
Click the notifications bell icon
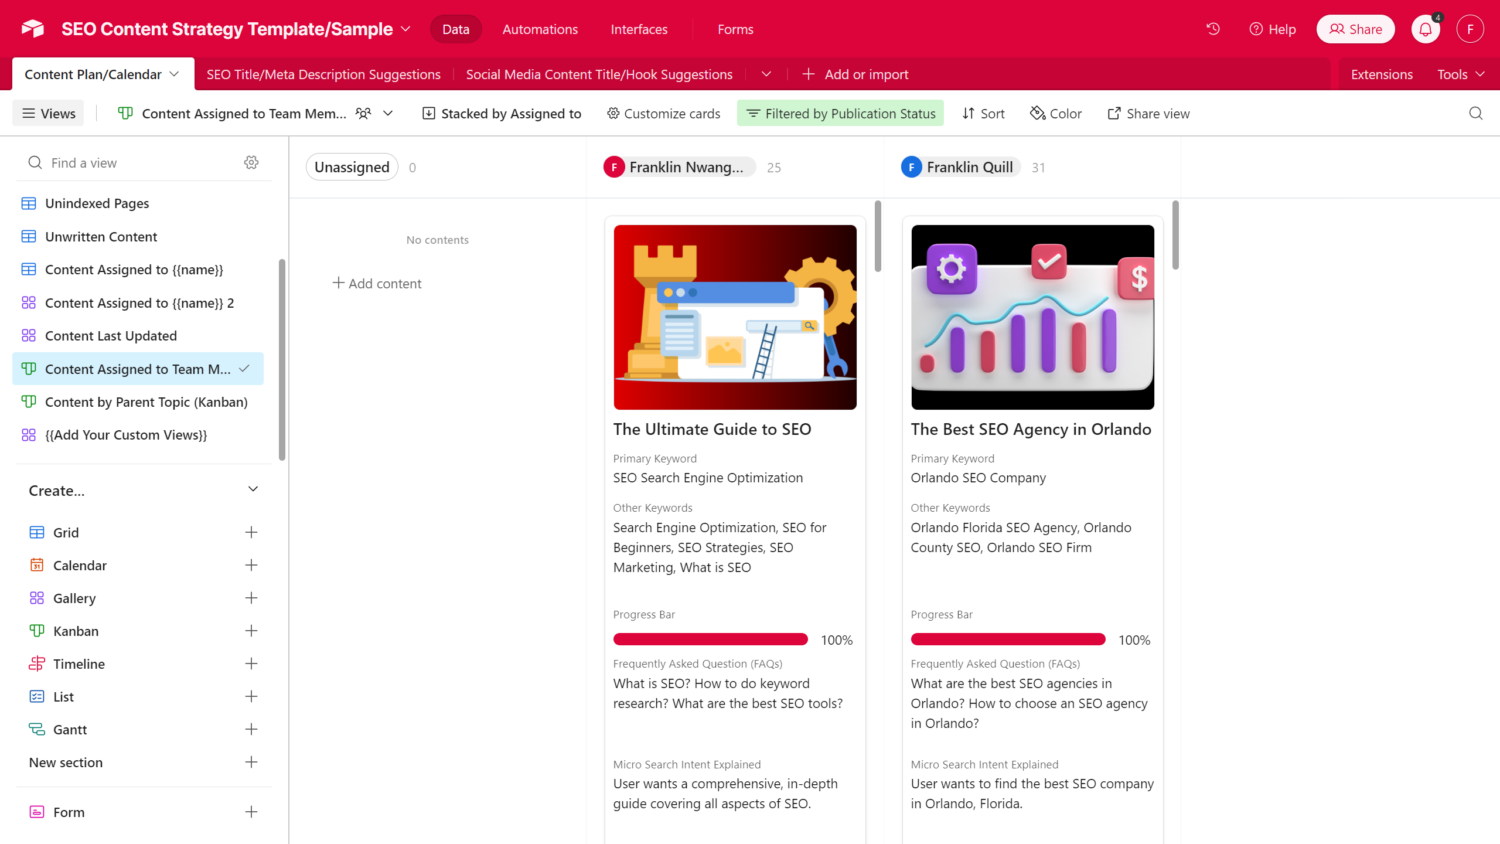pyautogui.click(x=1425, y=29)
